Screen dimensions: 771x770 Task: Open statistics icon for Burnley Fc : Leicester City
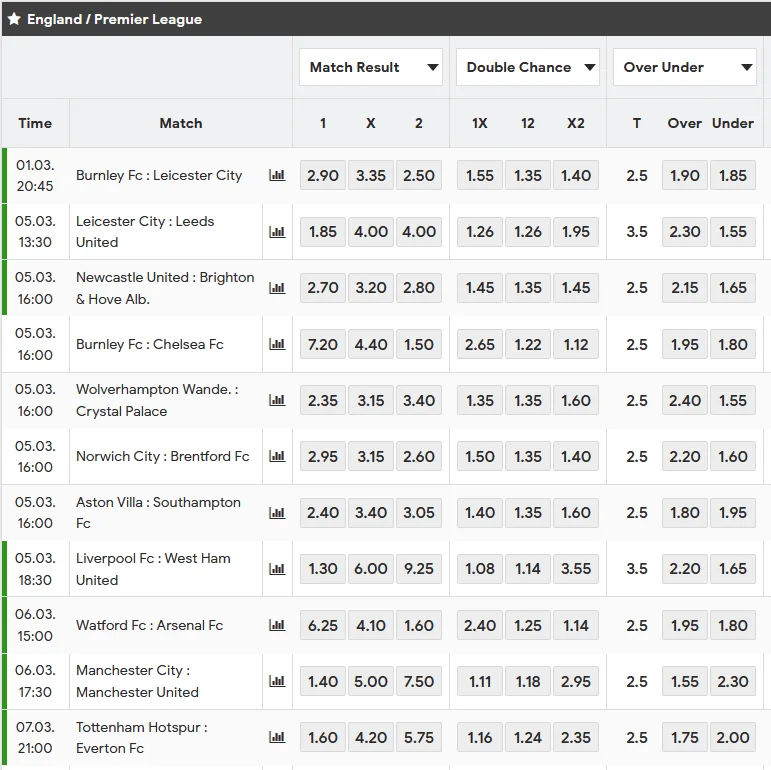[277, 176]
